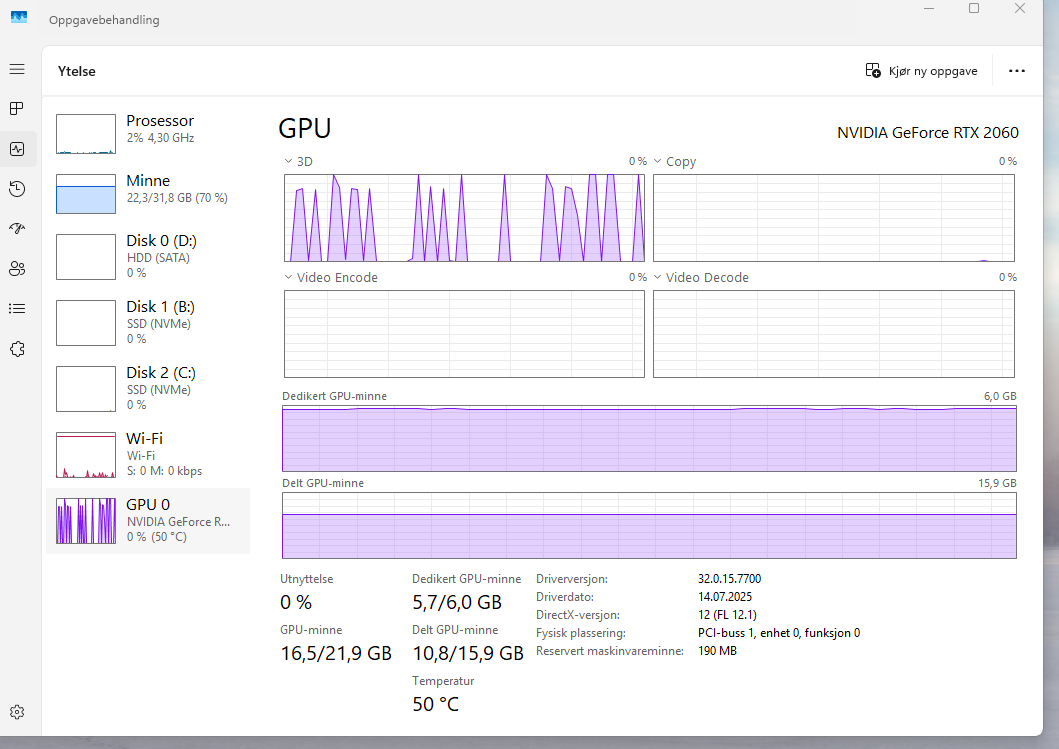The width and height of the screenshot is (1059, 749).
Task: Select Disk 2 (C:) thumbnail graph
Action: (x=86, y=389)
